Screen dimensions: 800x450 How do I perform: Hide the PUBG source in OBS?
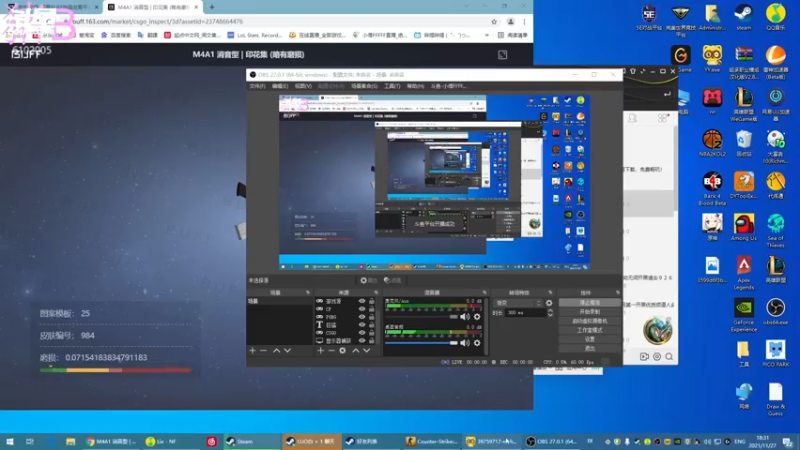coord(362,317)
